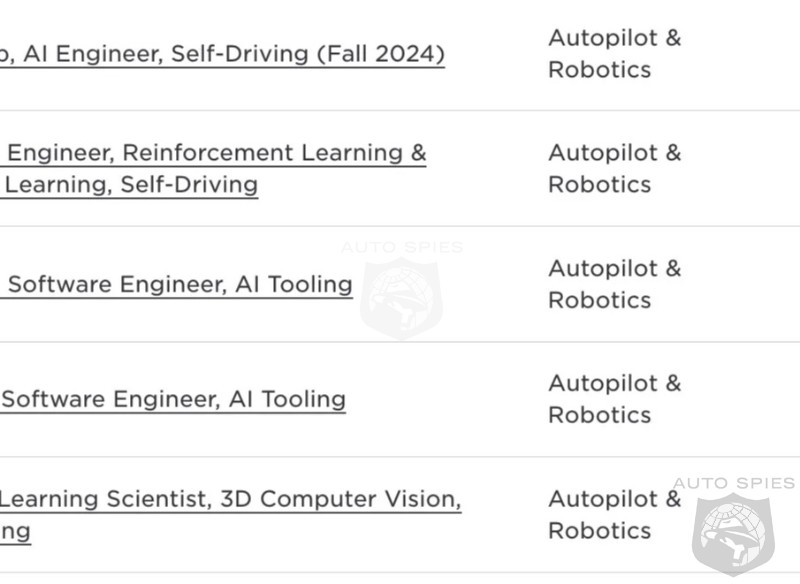This screenshot has width=800, height=584.
Task: Click the wrapped "Learning, Self-Driving" link line
Action: pos(129,185)
